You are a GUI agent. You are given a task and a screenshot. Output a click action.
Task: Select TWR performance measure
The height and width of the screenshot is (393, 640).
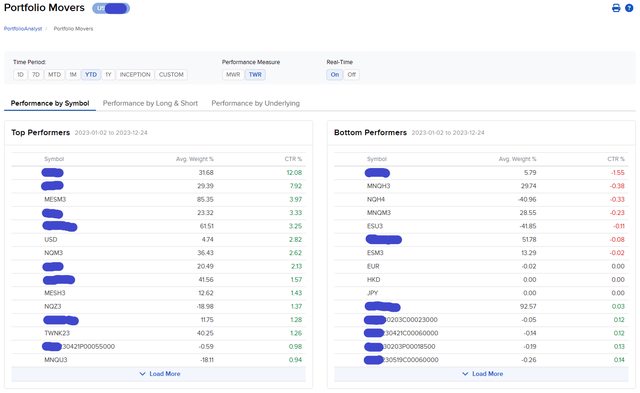click(x=255, y=75)
